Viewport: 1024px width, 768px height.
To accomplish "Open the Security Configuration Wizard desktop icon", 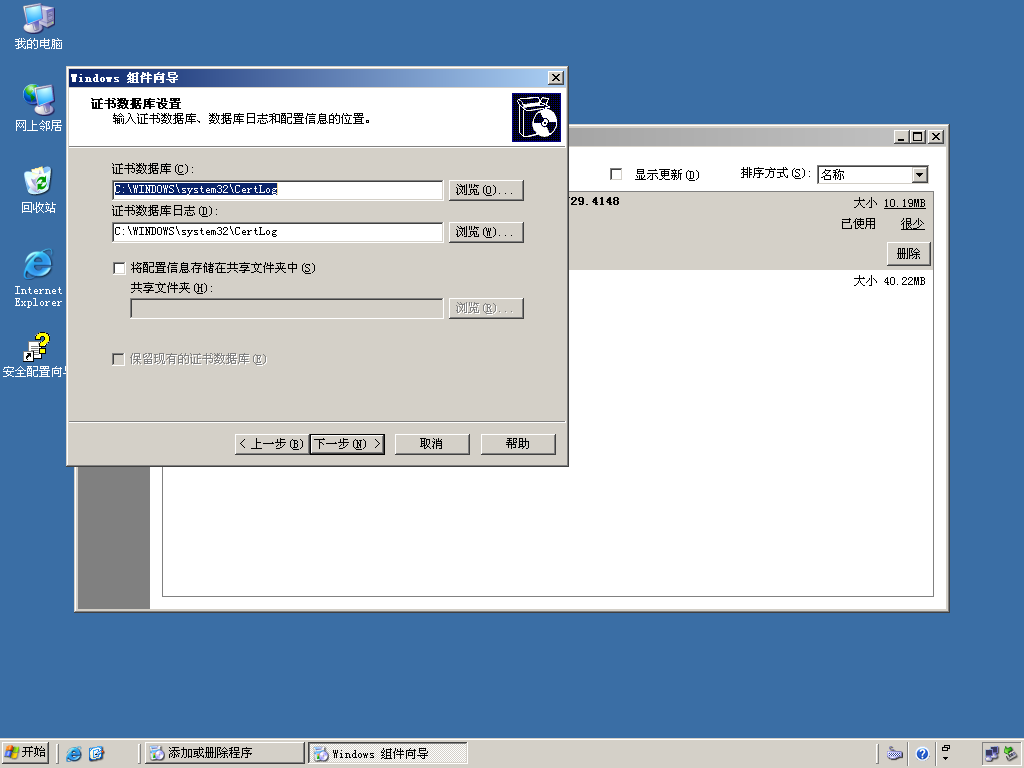I will [x=37, y=355].
